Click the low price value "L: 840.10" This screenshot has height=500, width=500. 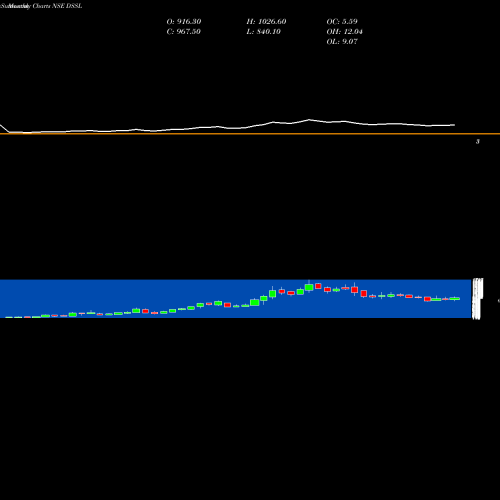pos(264,32)
